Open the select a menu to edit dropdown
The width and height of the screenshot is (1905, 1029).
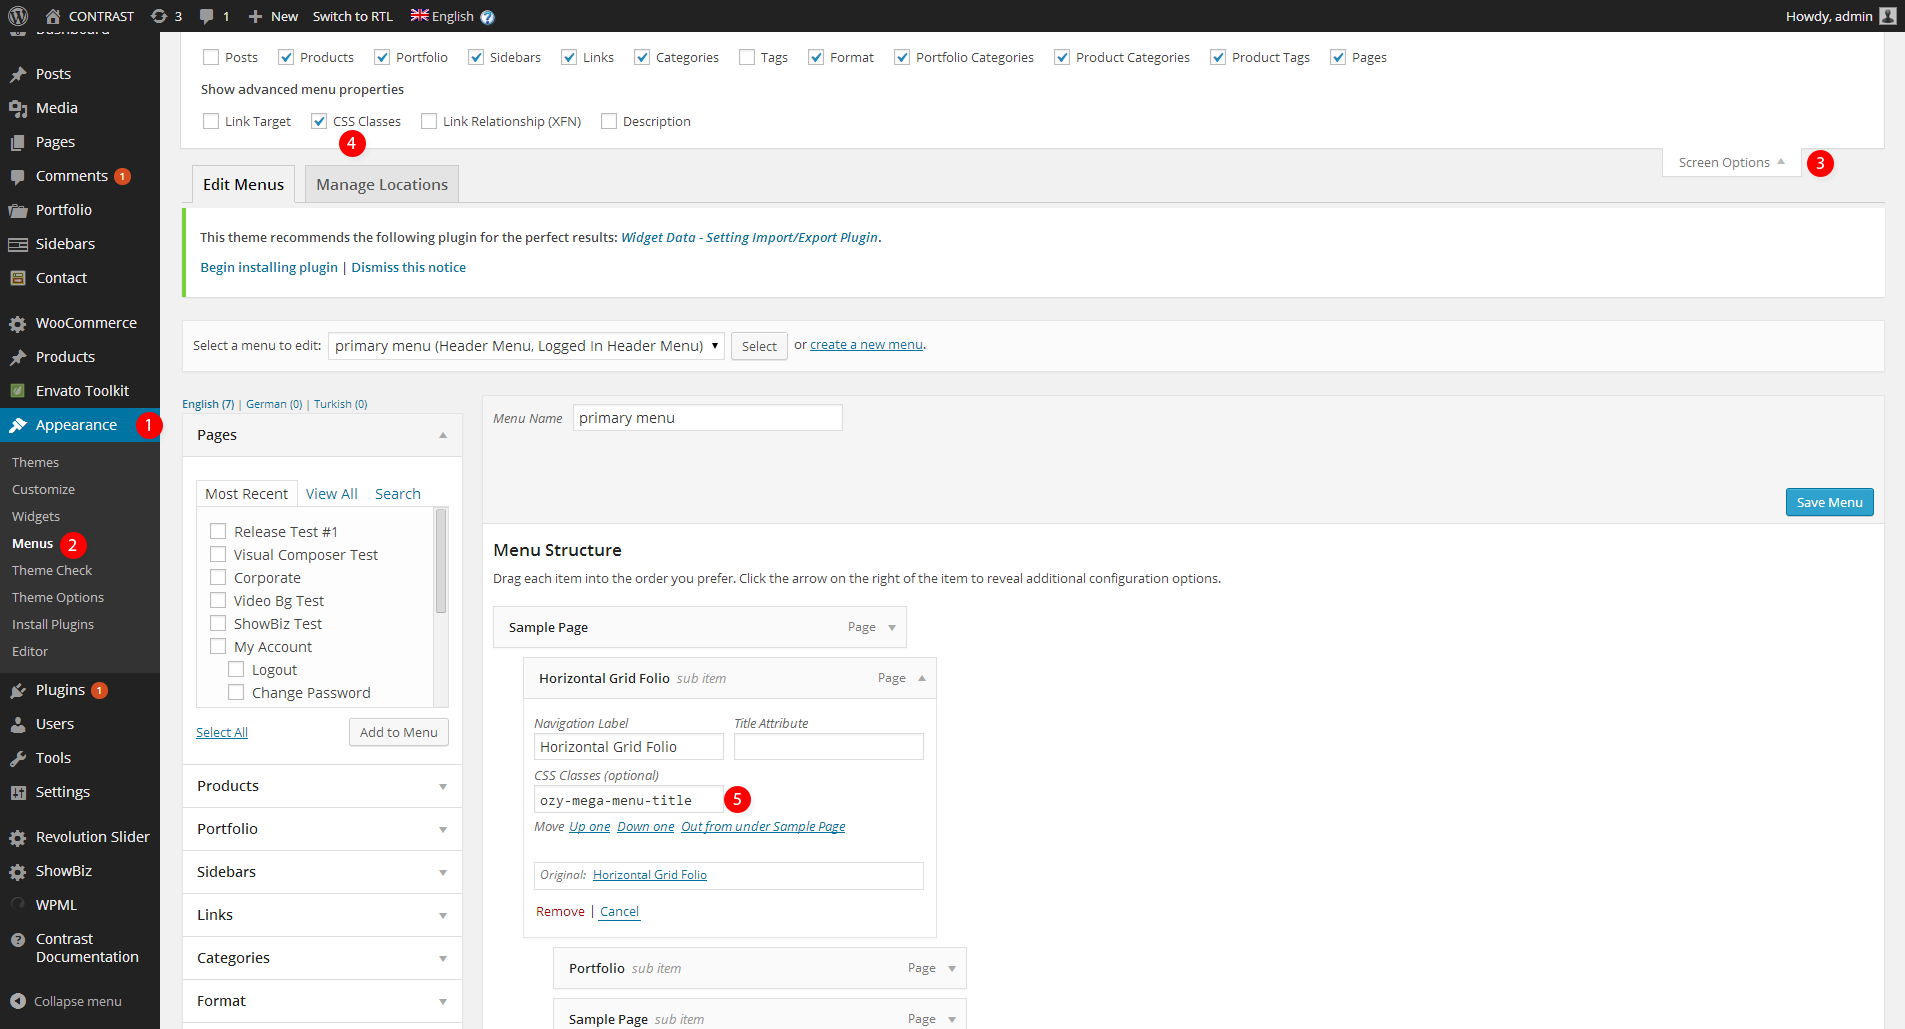(x=526, y=346)
